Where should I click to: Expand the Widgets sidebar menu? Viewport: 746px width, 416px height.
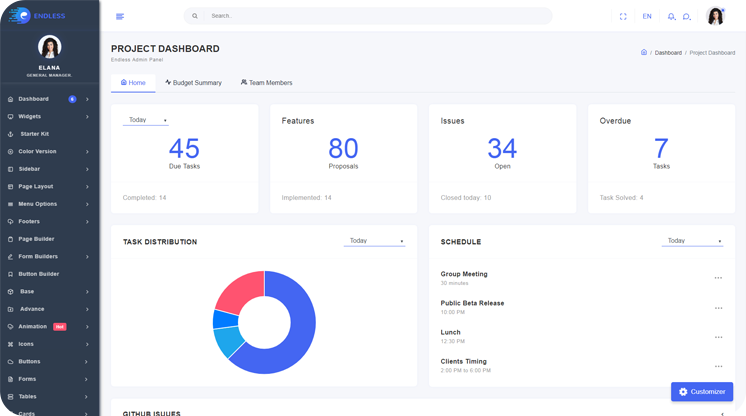point(48,117)
